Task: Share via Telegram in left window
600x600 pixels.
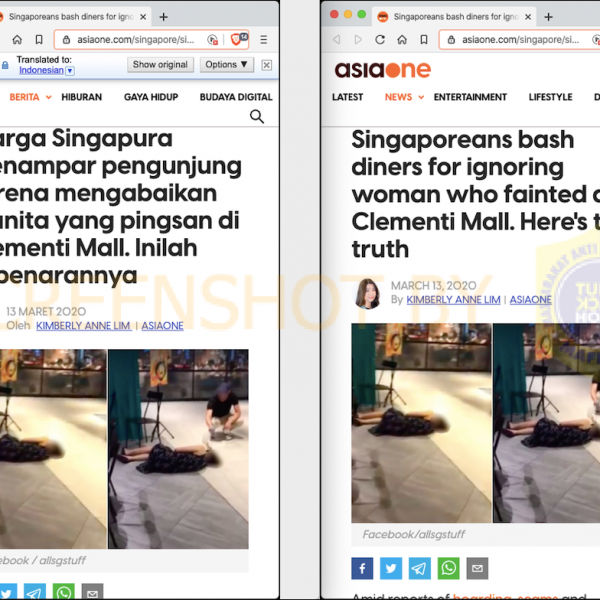Action: pyautogui.click(x=35, y=591)
